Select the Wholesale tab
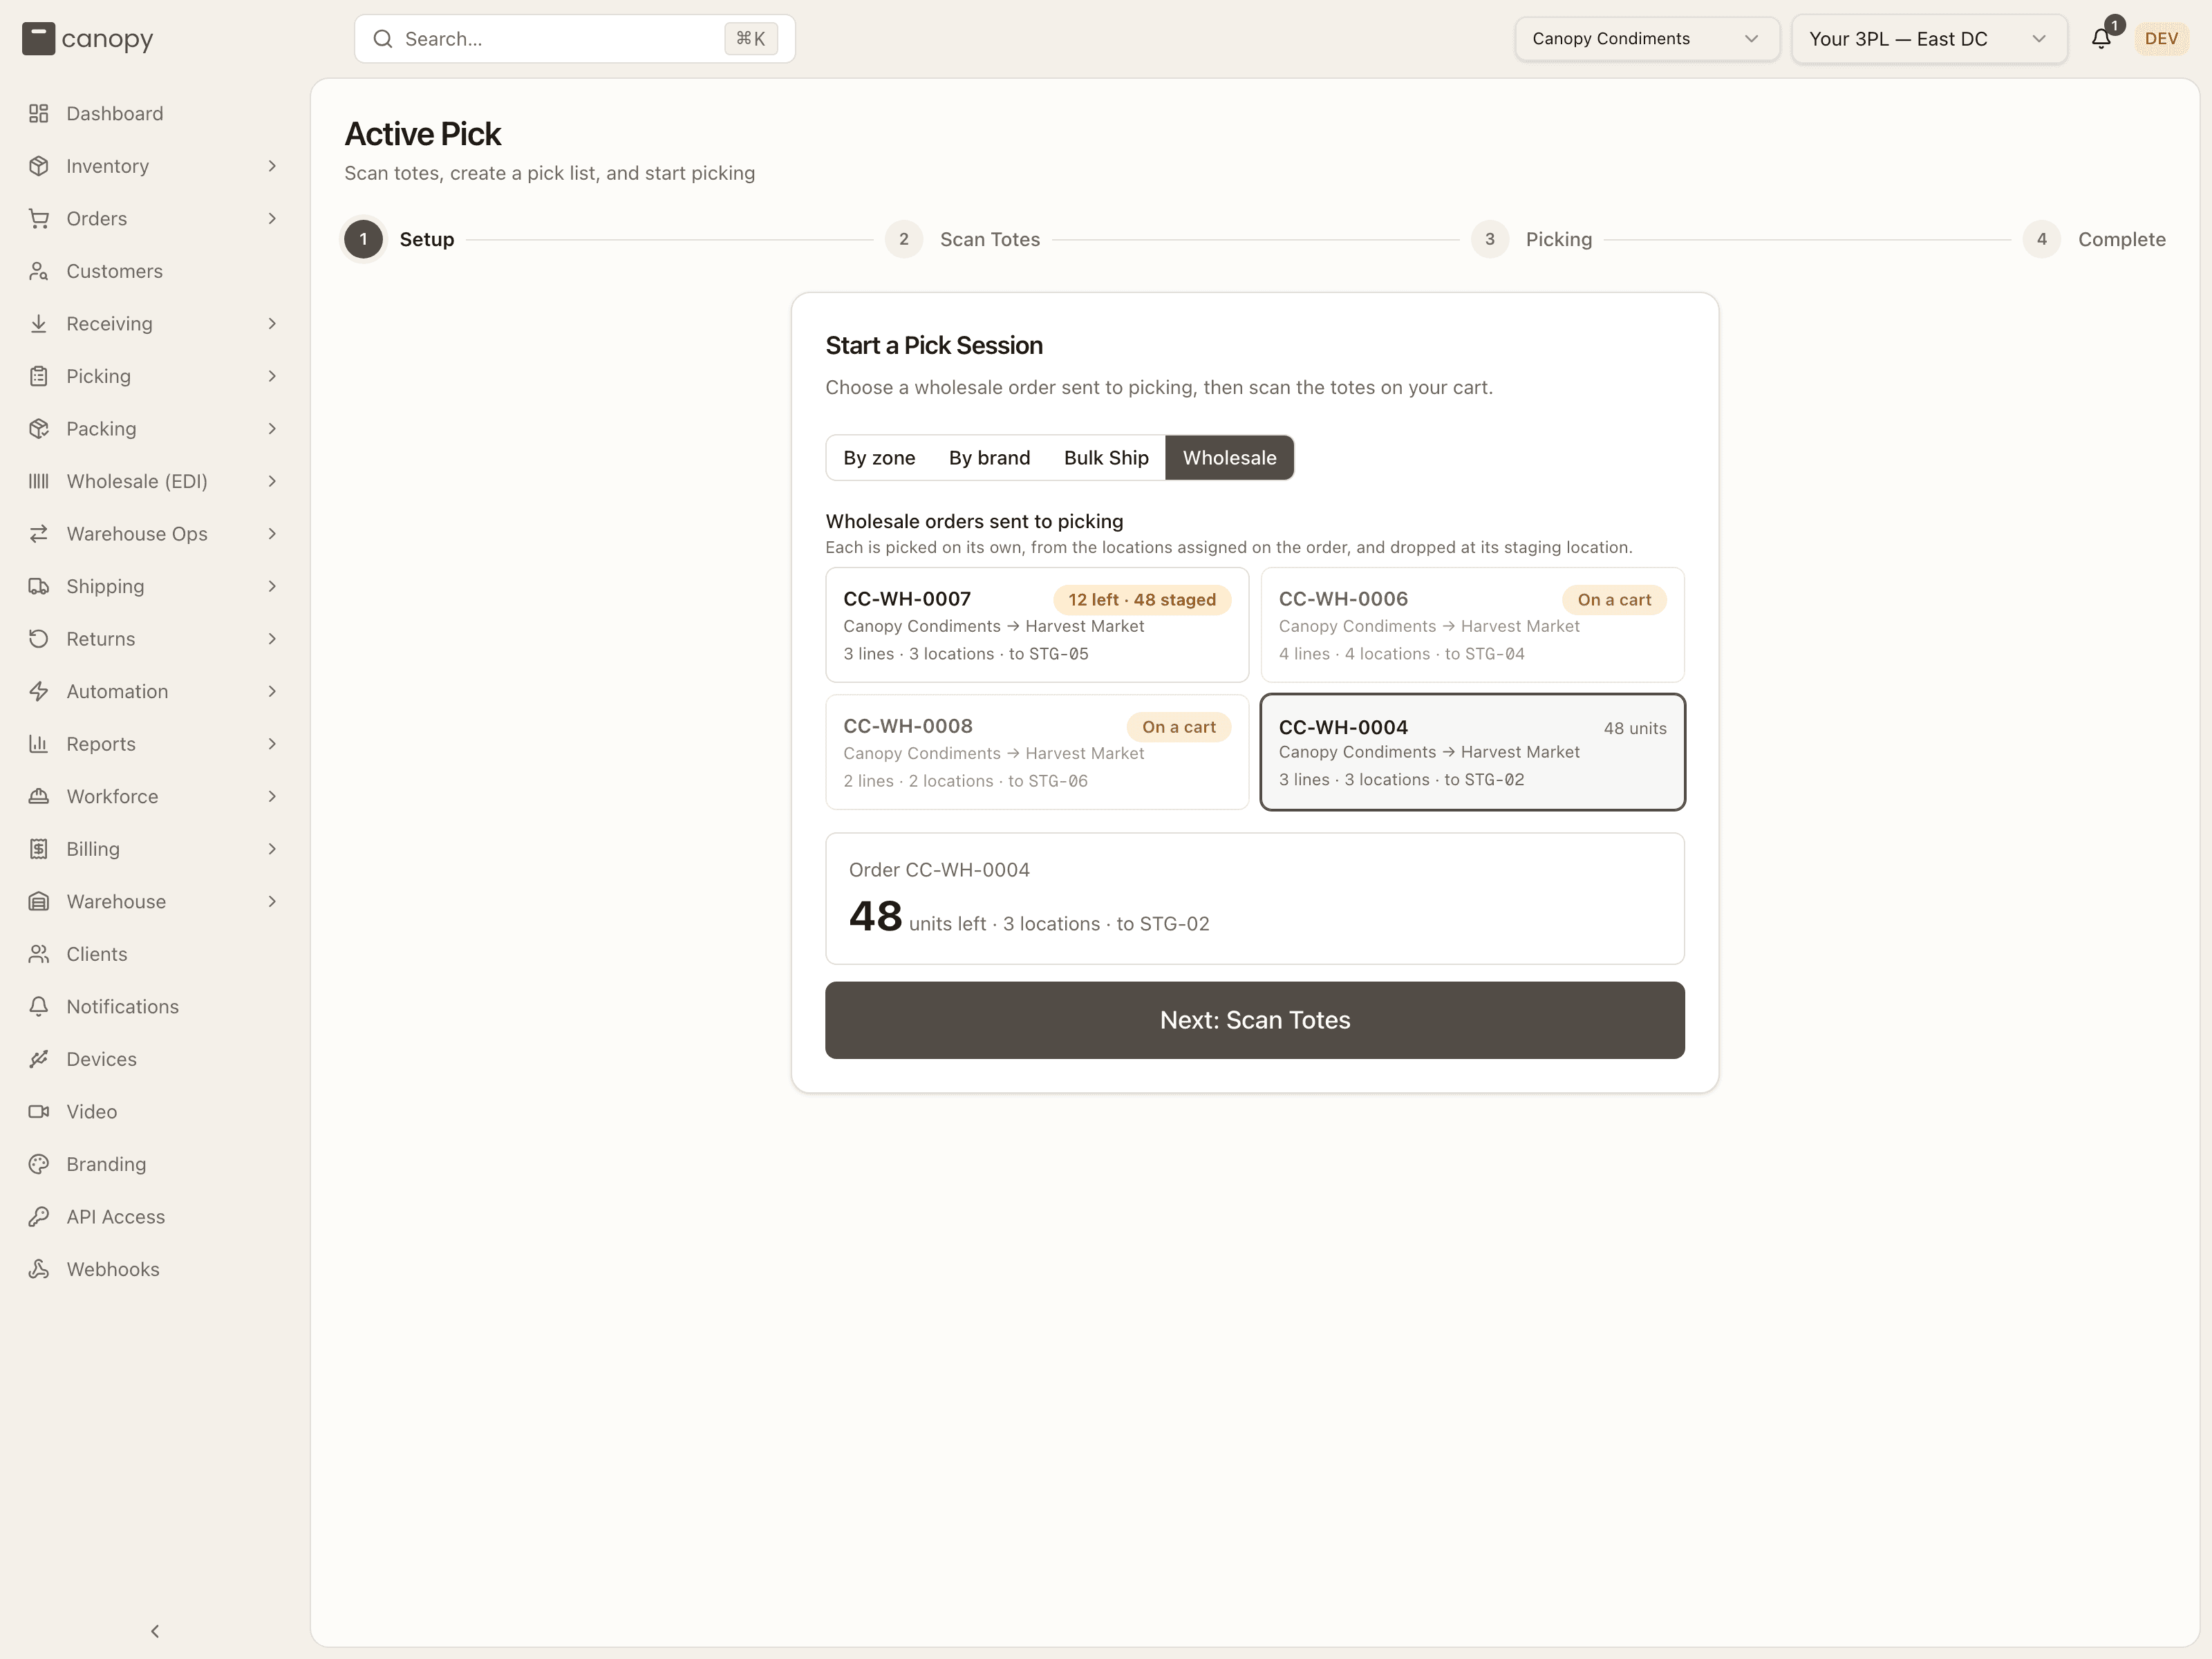The height and width of the screenshot is (1659, 2212). click(x=1229, y=458)
